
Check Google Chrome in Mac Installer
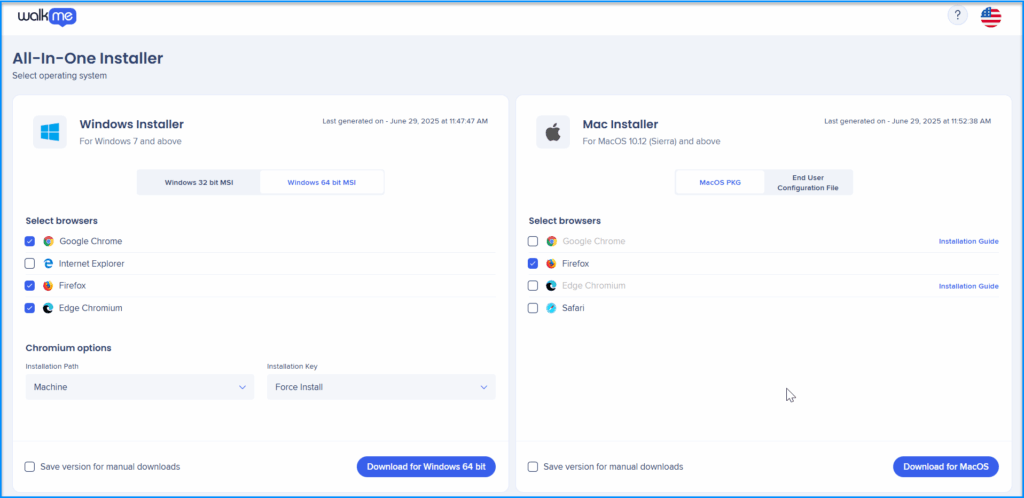pos(533,241)
